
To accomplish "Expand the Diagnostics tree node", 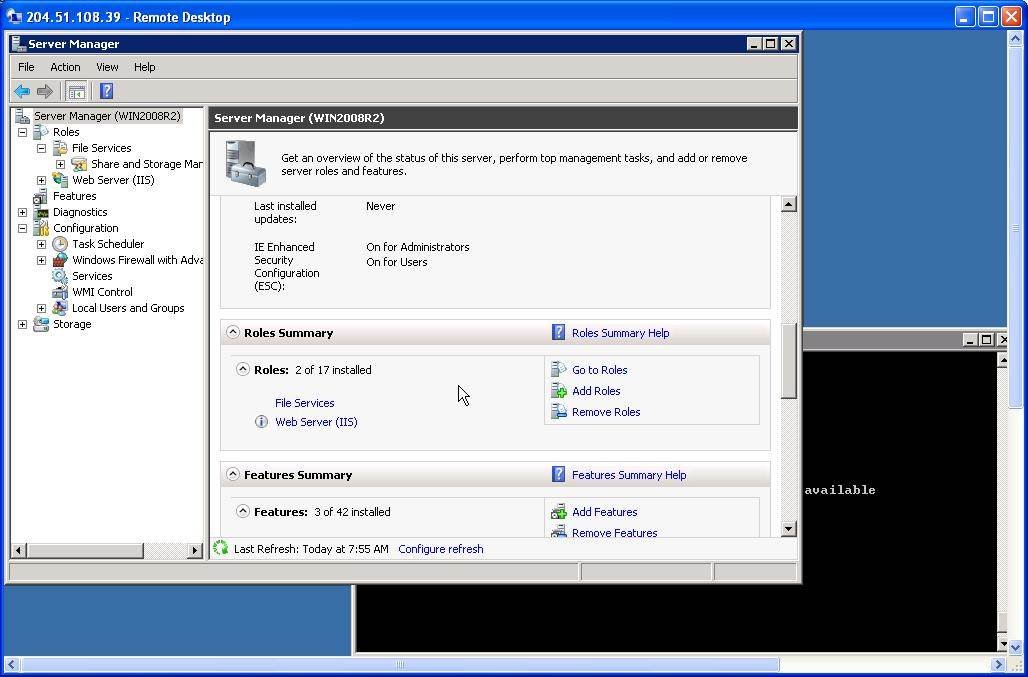I will coord(22,212).
